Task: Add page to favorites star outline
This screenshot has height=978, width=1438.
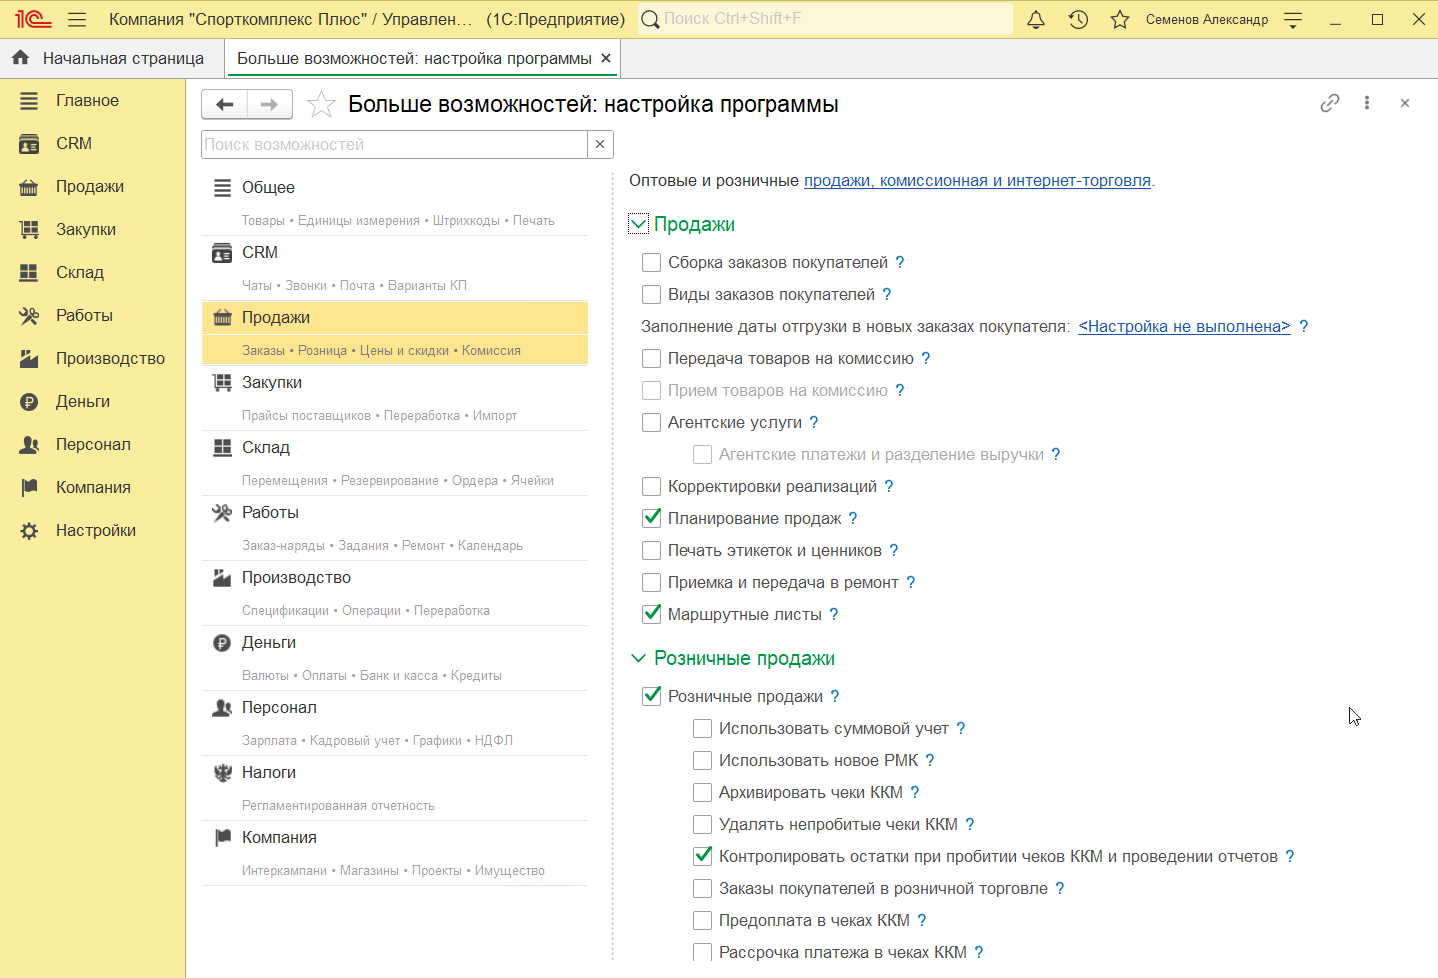Action: (x=321, y=104)
